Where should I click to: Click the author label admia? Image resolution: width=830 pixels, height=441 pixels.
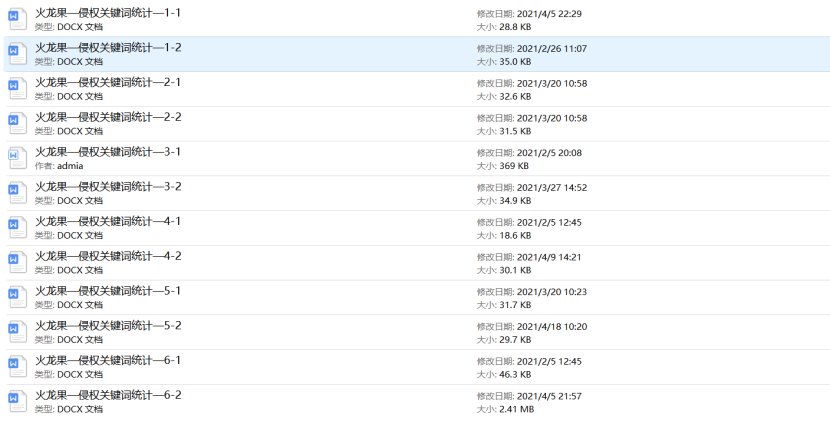70,166
